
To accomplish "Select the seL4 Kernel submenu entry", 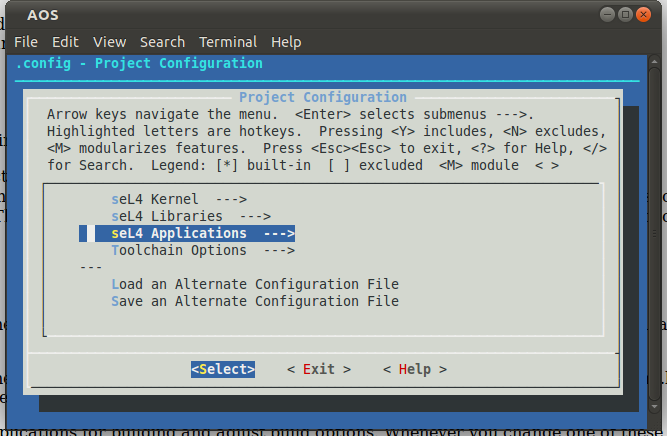I will coord(179,199).
